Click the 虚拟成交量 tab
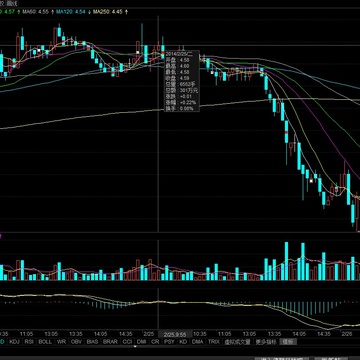The height and width of the screenshot is (360, 360). pos(237,342)
